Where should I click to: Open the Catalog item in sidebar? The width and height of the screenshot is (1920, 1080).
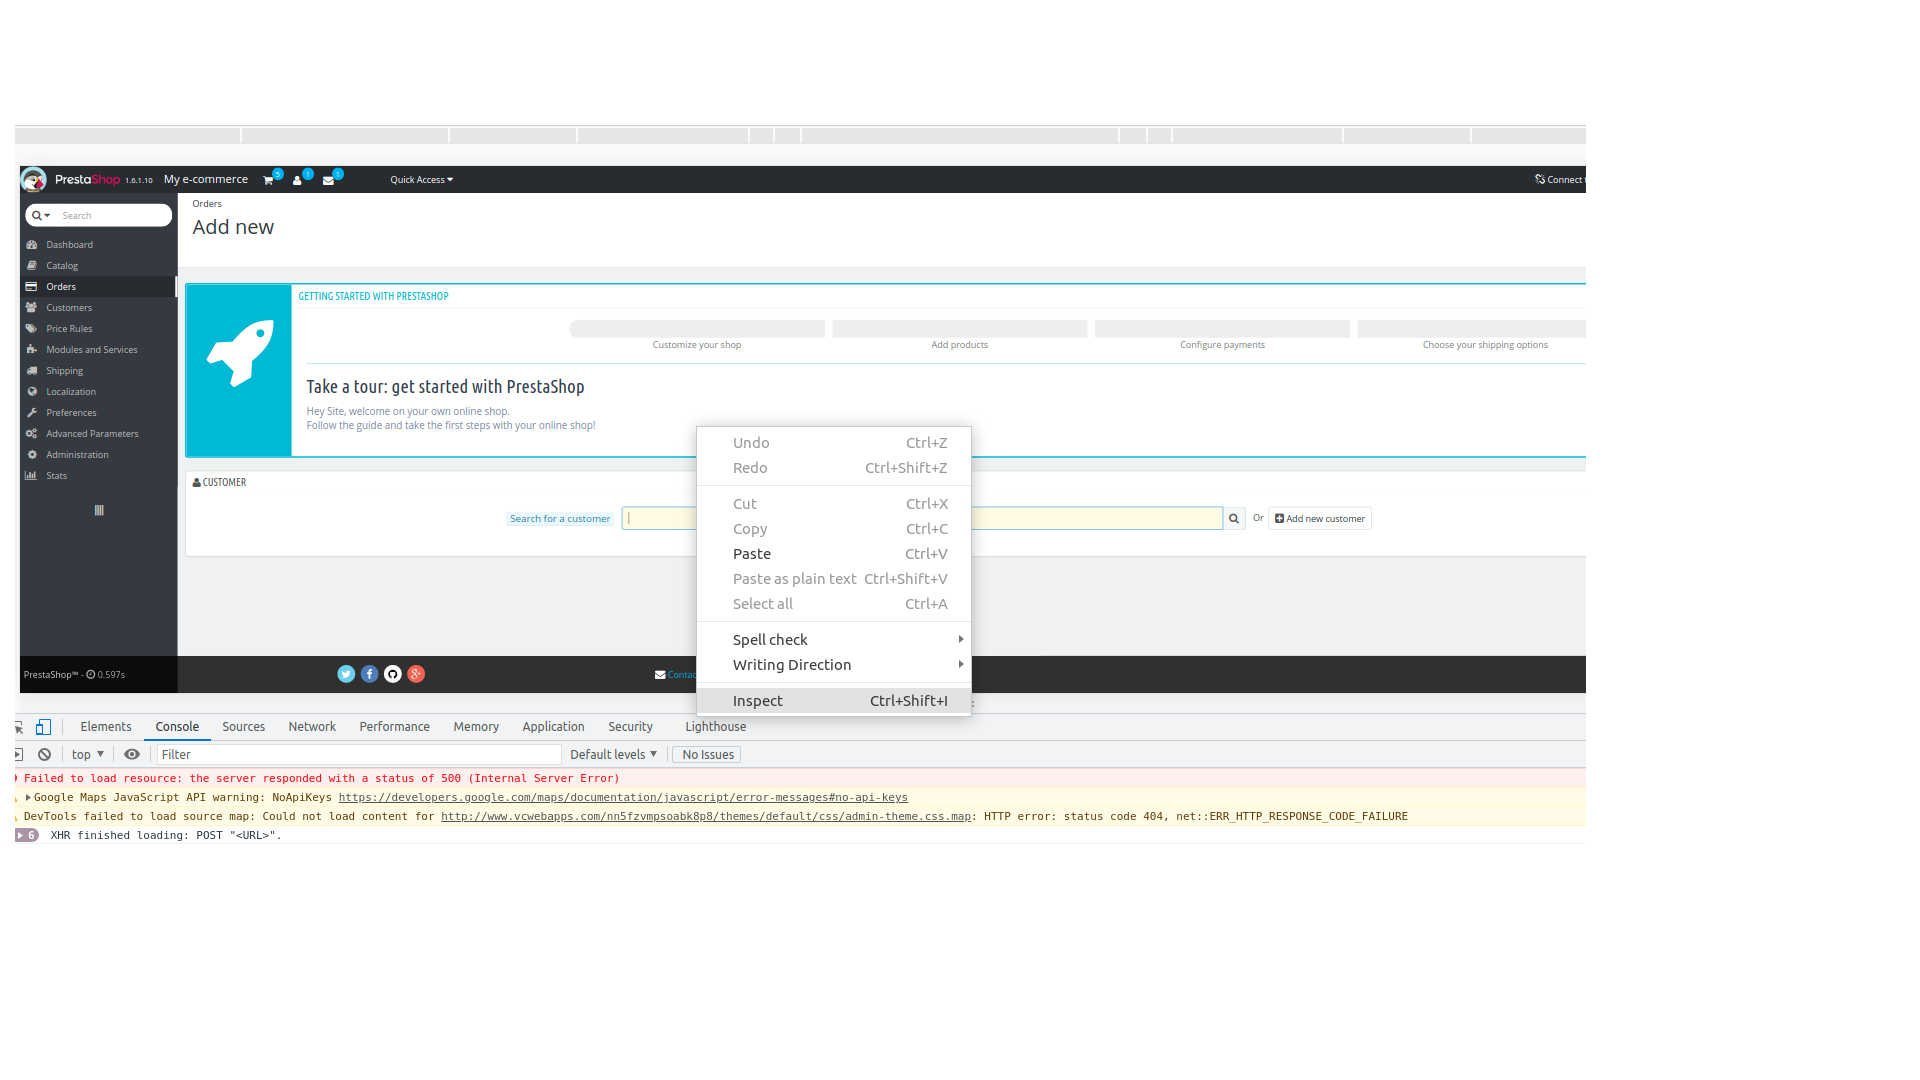62,266
